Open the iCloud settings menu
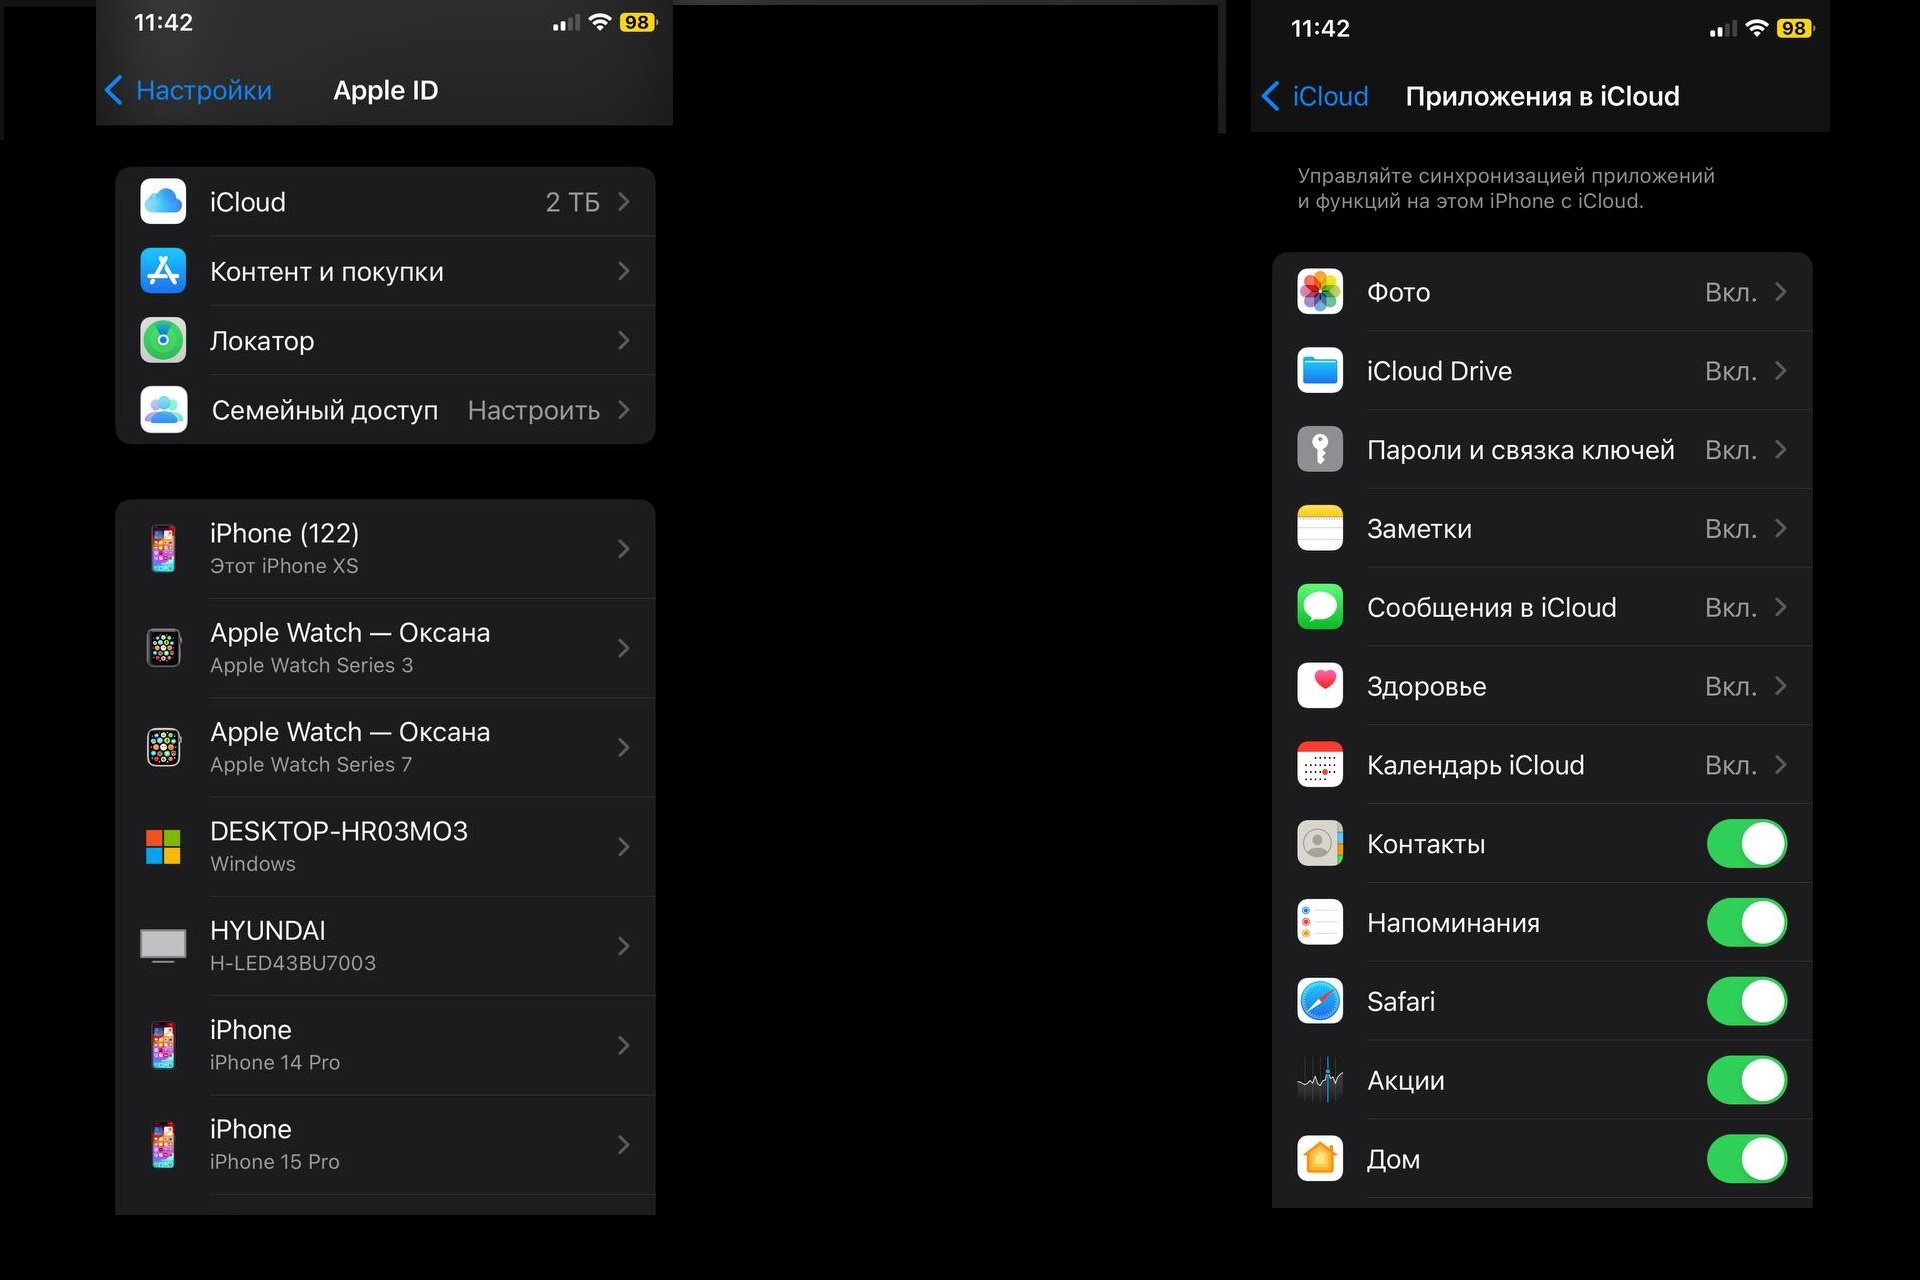Screen dimensions: 1920x1280 379,201
